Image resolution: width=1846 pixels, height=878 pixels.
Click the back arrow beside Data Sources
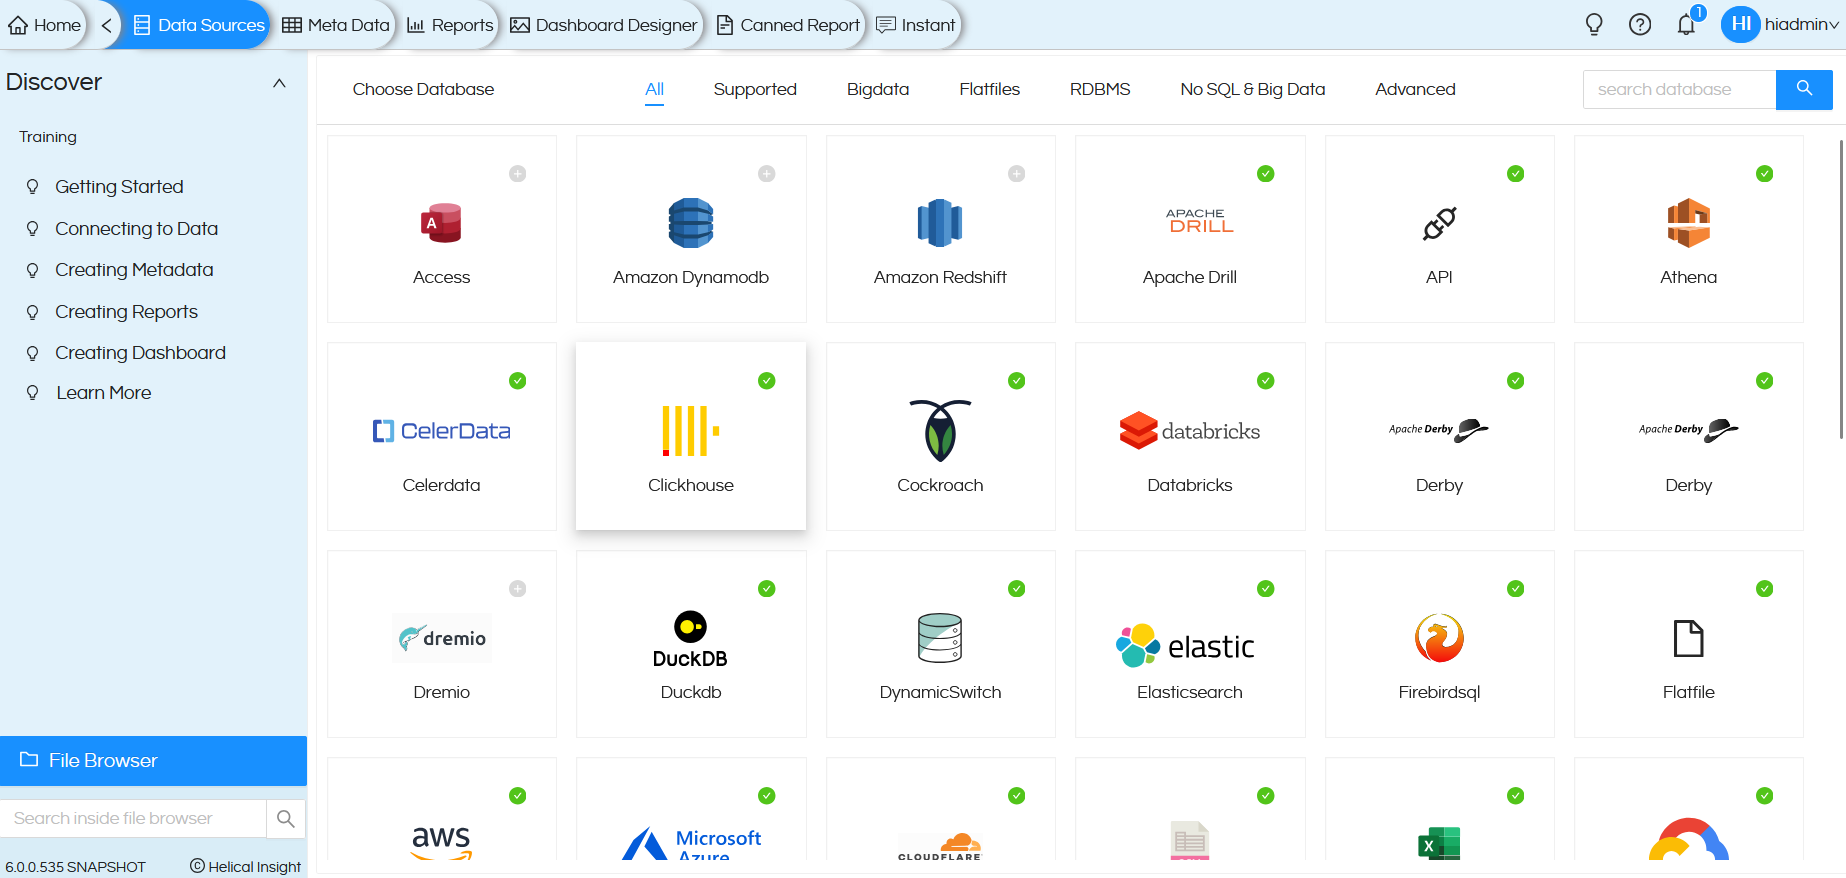point(106,25)
